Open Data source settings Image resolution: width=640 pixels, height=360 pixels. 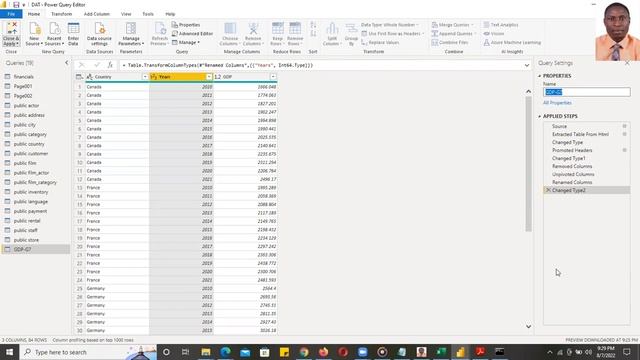pyautogui.click(x=99, y=33)
